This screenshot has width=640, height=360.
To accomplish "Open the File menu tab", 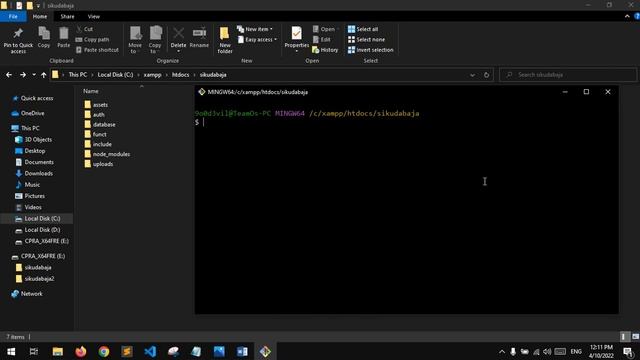I will [x=13, y=16].
